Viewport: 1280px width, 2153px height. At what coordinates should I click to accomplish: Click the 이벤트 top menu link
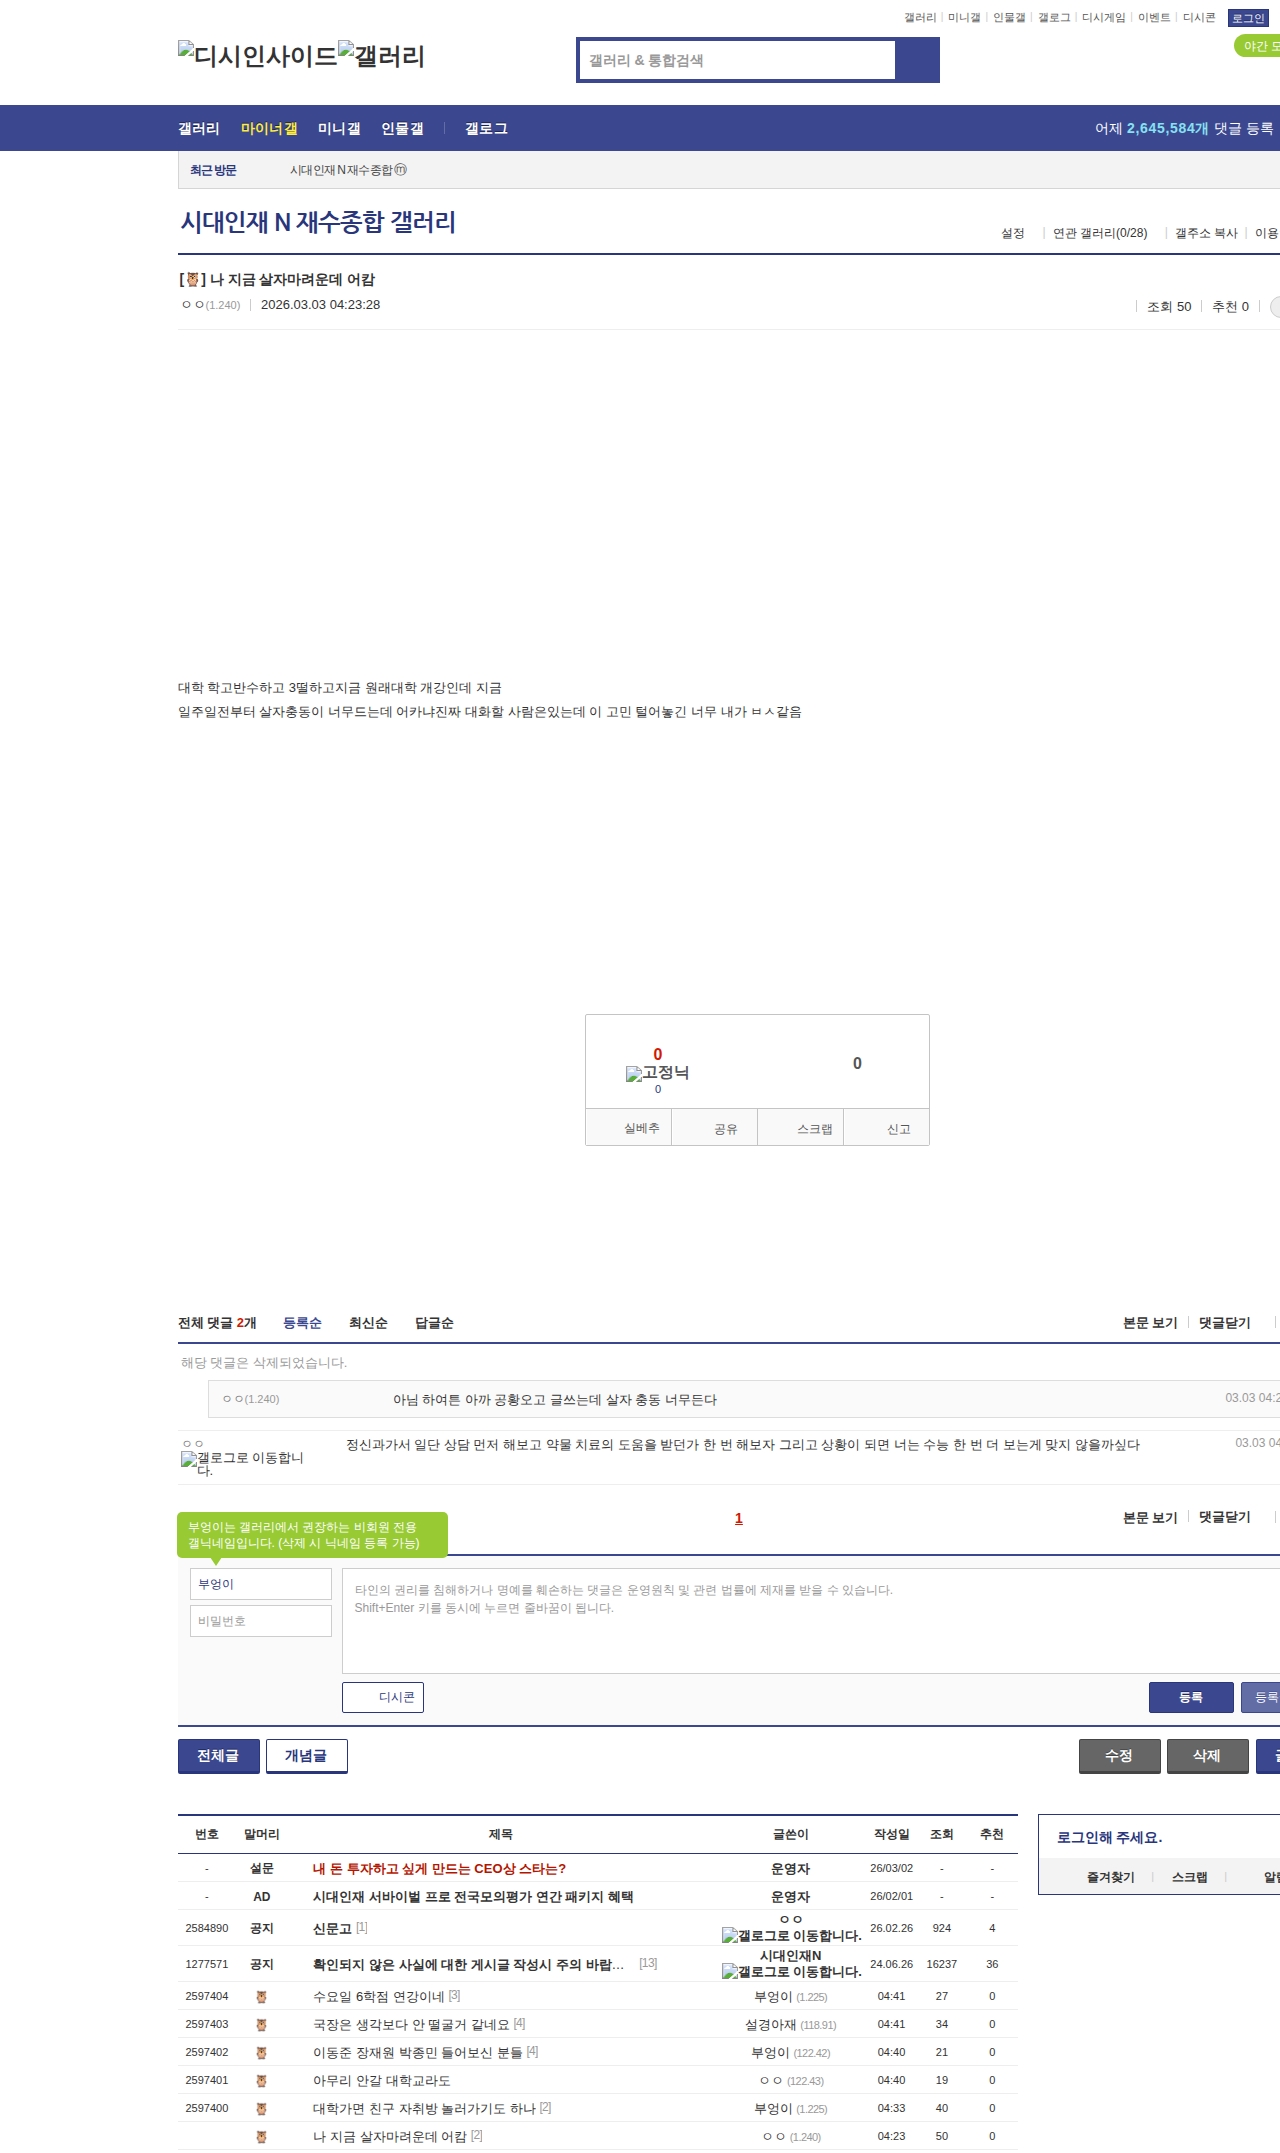(x=1154, y=18)
